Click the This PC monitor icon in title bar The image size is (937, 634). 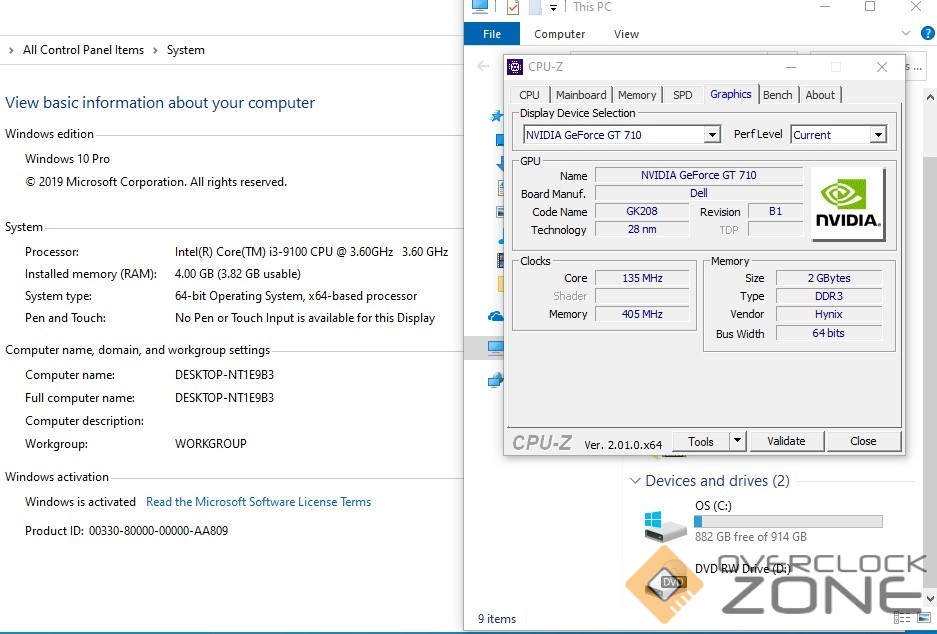click(480, 7)
